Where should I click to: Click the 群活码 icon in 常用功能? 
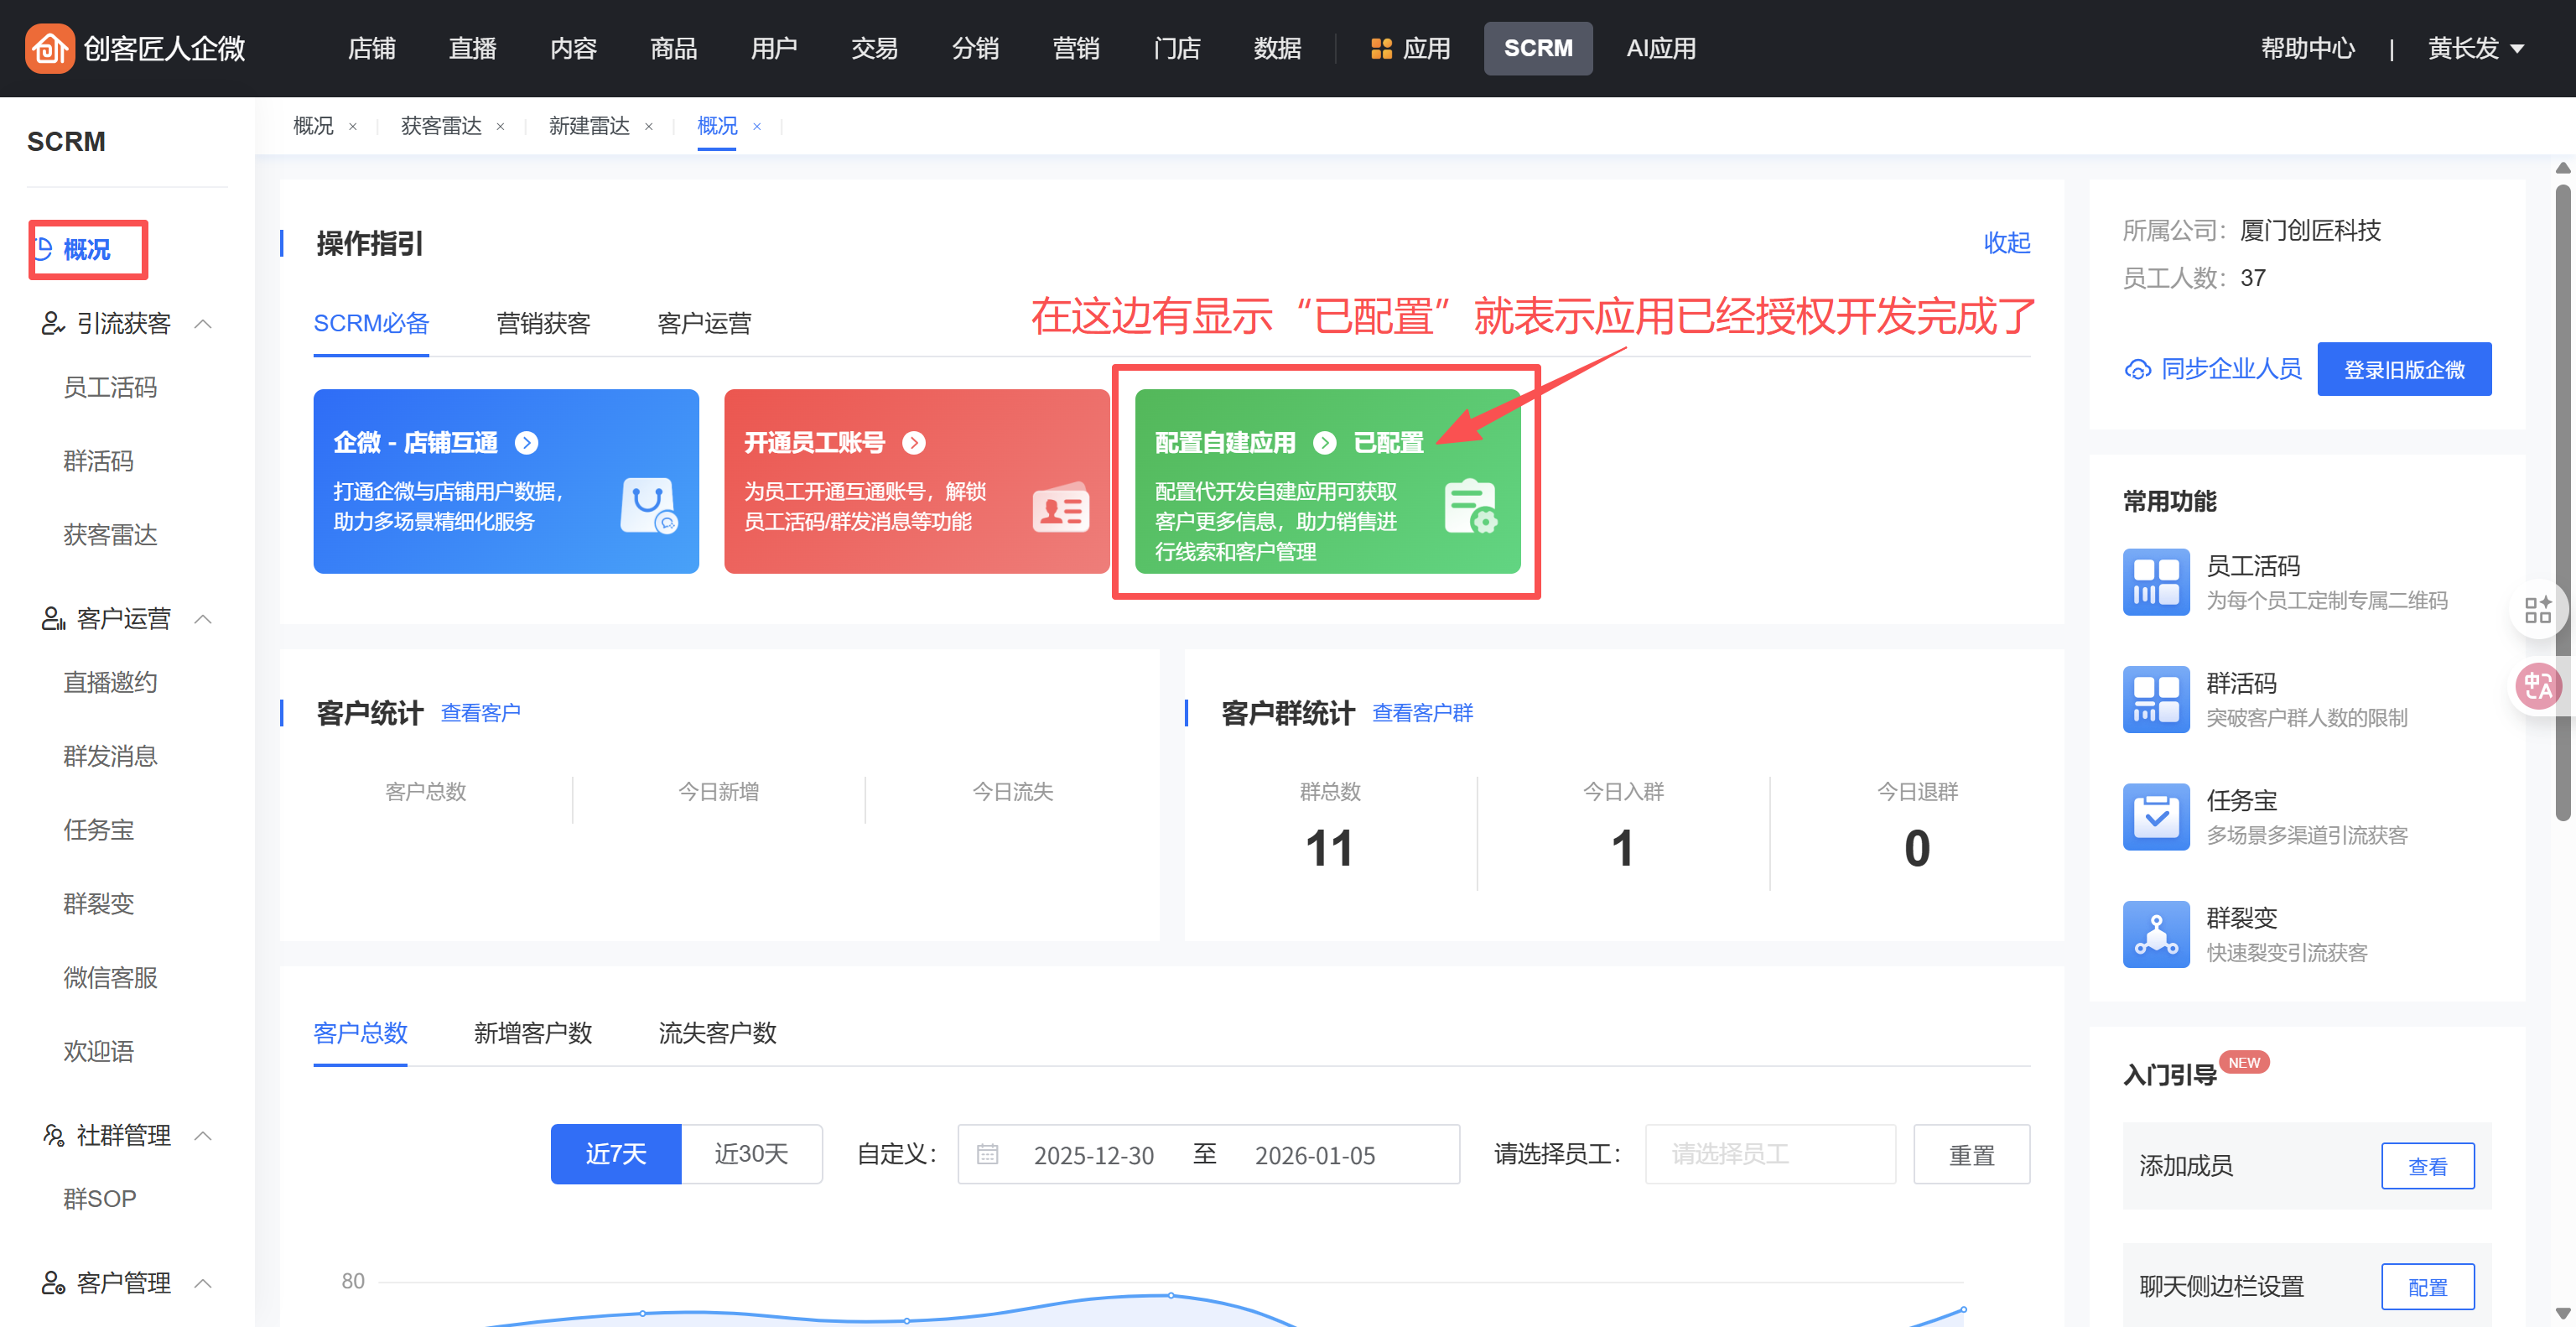(x=2155, y=699)
